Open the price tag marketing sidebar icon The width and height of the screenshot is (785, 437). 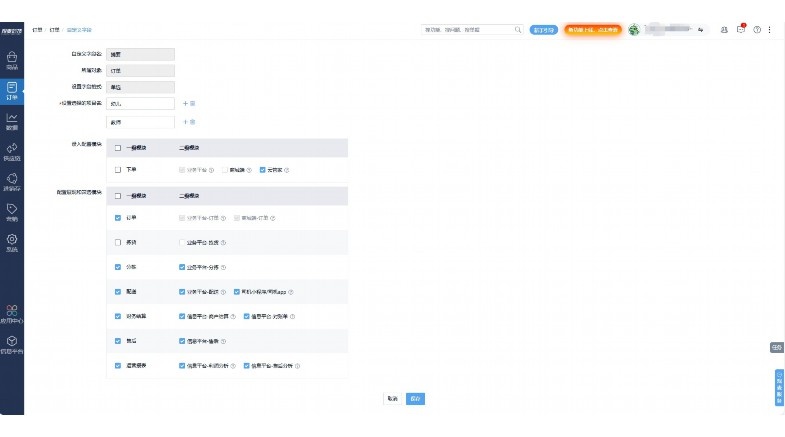tap(12, 213)
